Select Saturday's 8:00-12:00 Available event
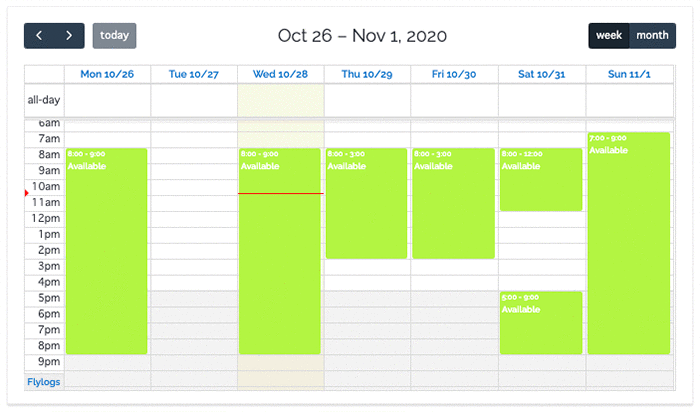The image size is (700, 412). pos(541,179)
